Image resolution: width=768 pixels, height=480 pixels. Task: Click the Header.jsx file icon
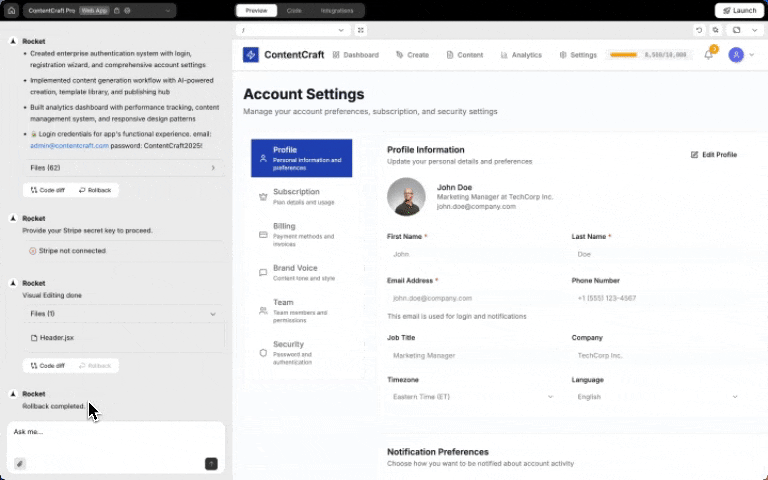coord(34,338)
